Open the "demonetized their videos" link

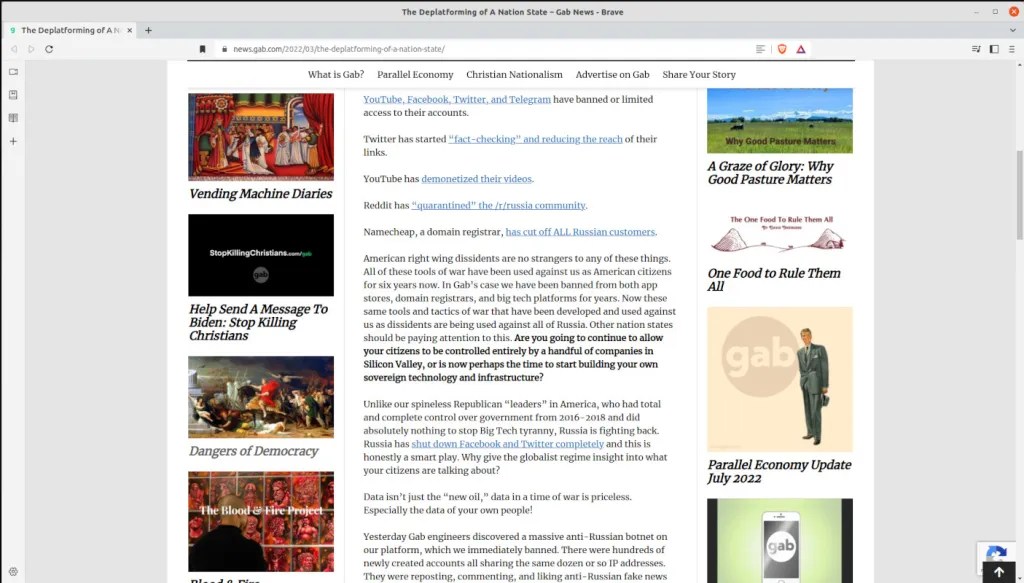pyautogui.click(x=477, y=179)
